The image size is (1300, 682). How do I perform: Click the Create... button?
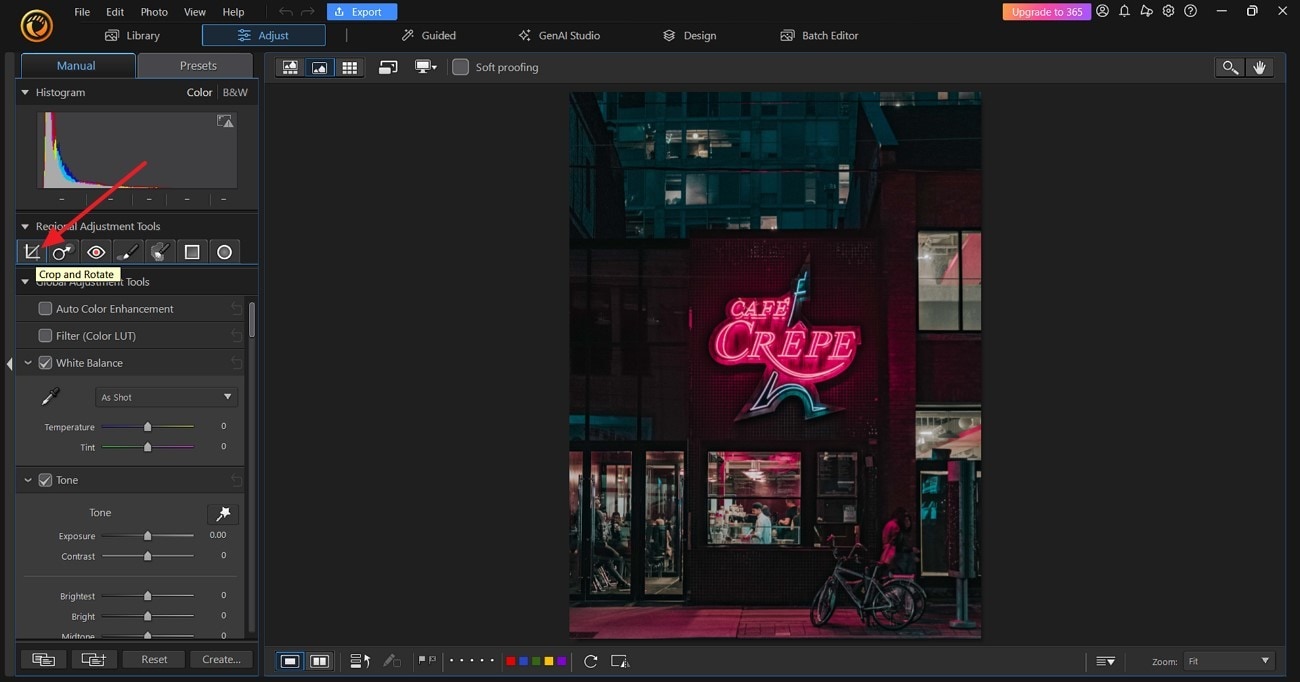tap(221, 659)
